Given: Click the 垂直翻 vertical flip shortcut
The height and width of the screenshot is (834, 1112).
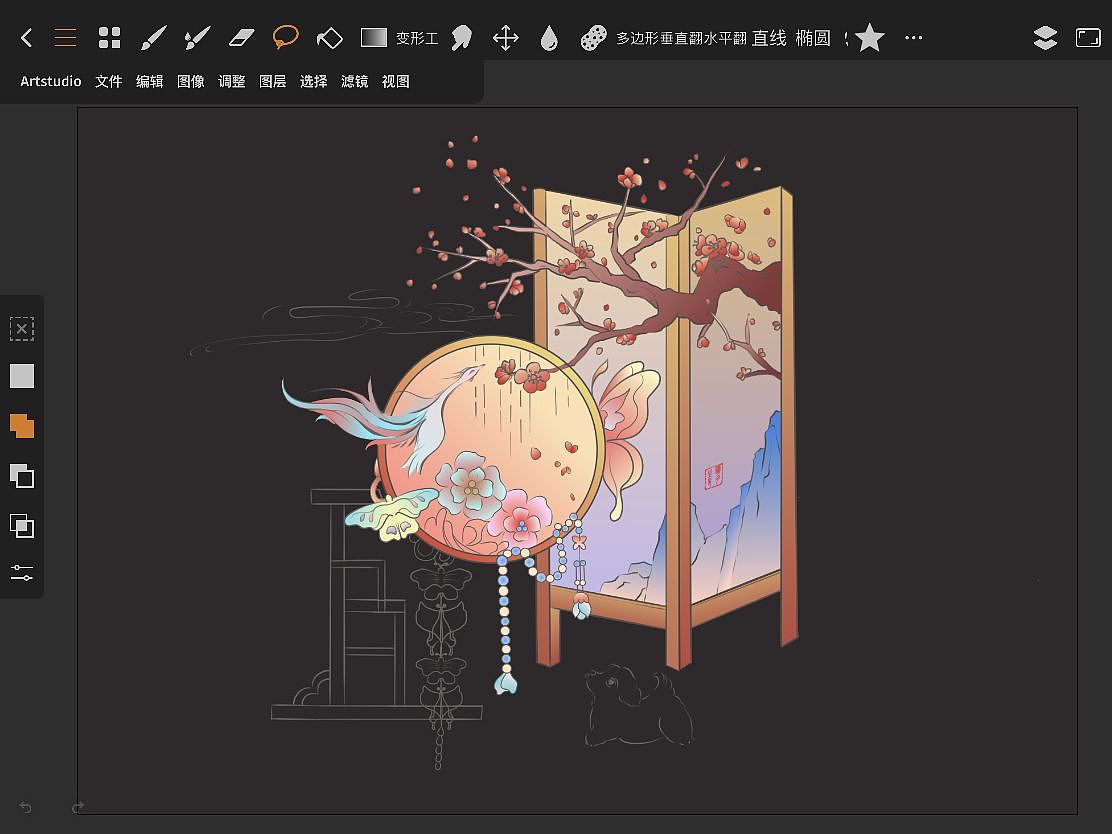Looking at the screenshot, I should (x=682, y=38).
